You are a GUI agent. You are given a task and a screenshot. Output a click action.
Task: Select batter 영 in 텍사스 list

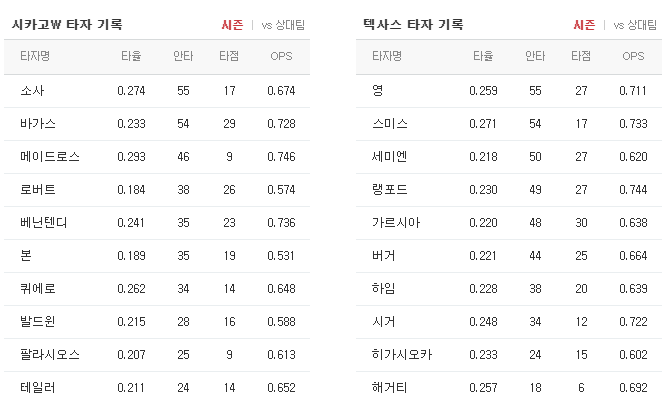(378, 90)
